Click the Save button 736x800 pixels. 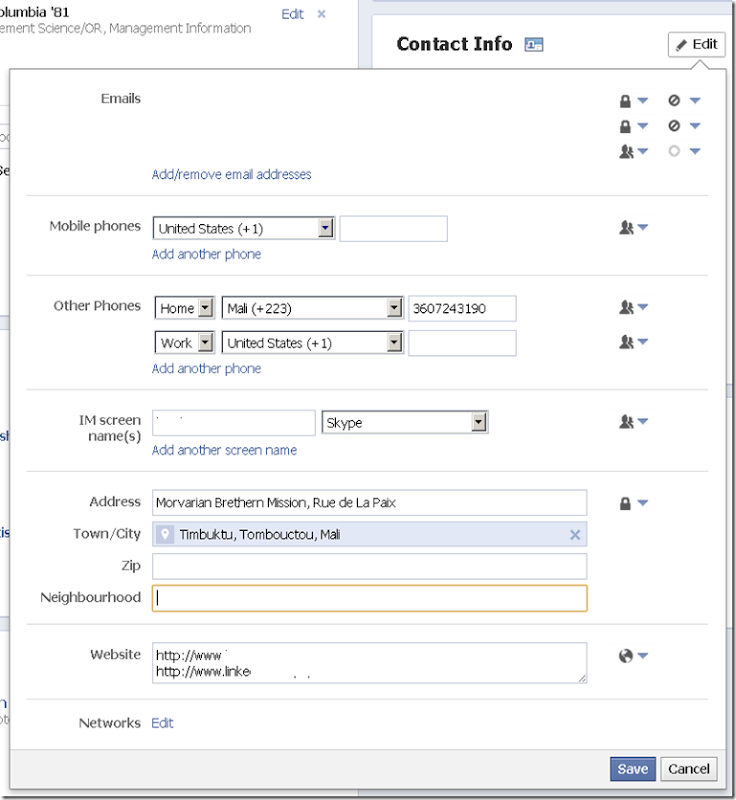click(x=632, y=769)
